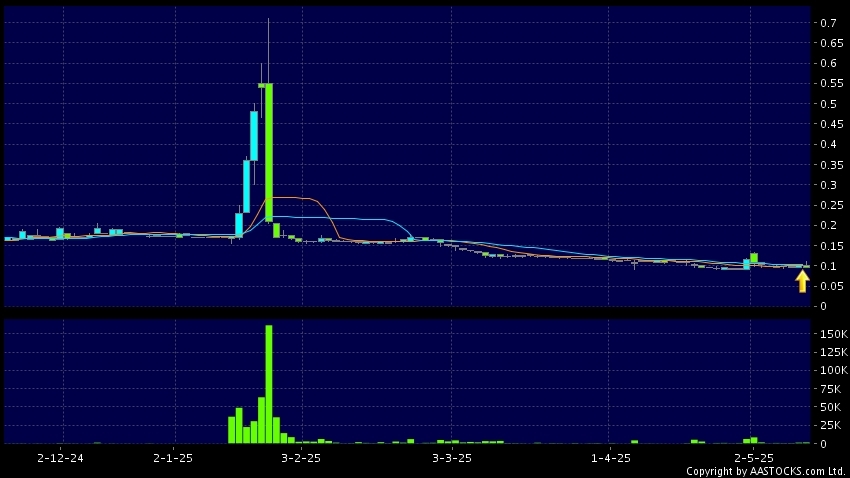Click the 0.15 price axis label
The image size is (850, 478).
coord(832,246)
